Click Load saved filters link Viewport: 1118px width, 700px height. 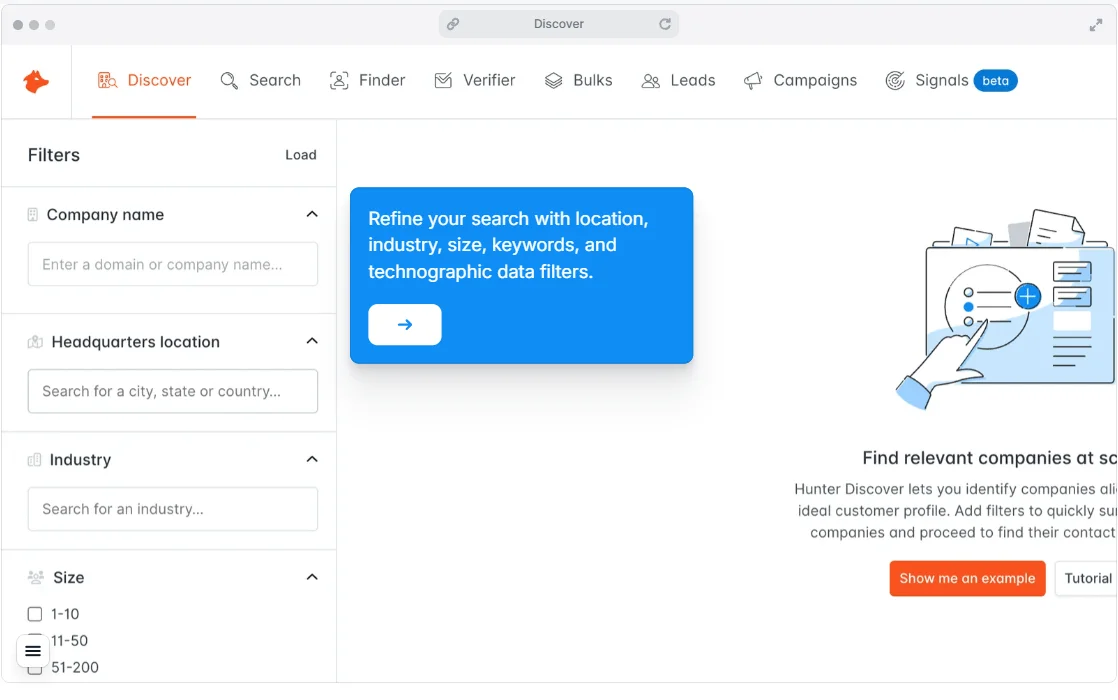[301, 155]
